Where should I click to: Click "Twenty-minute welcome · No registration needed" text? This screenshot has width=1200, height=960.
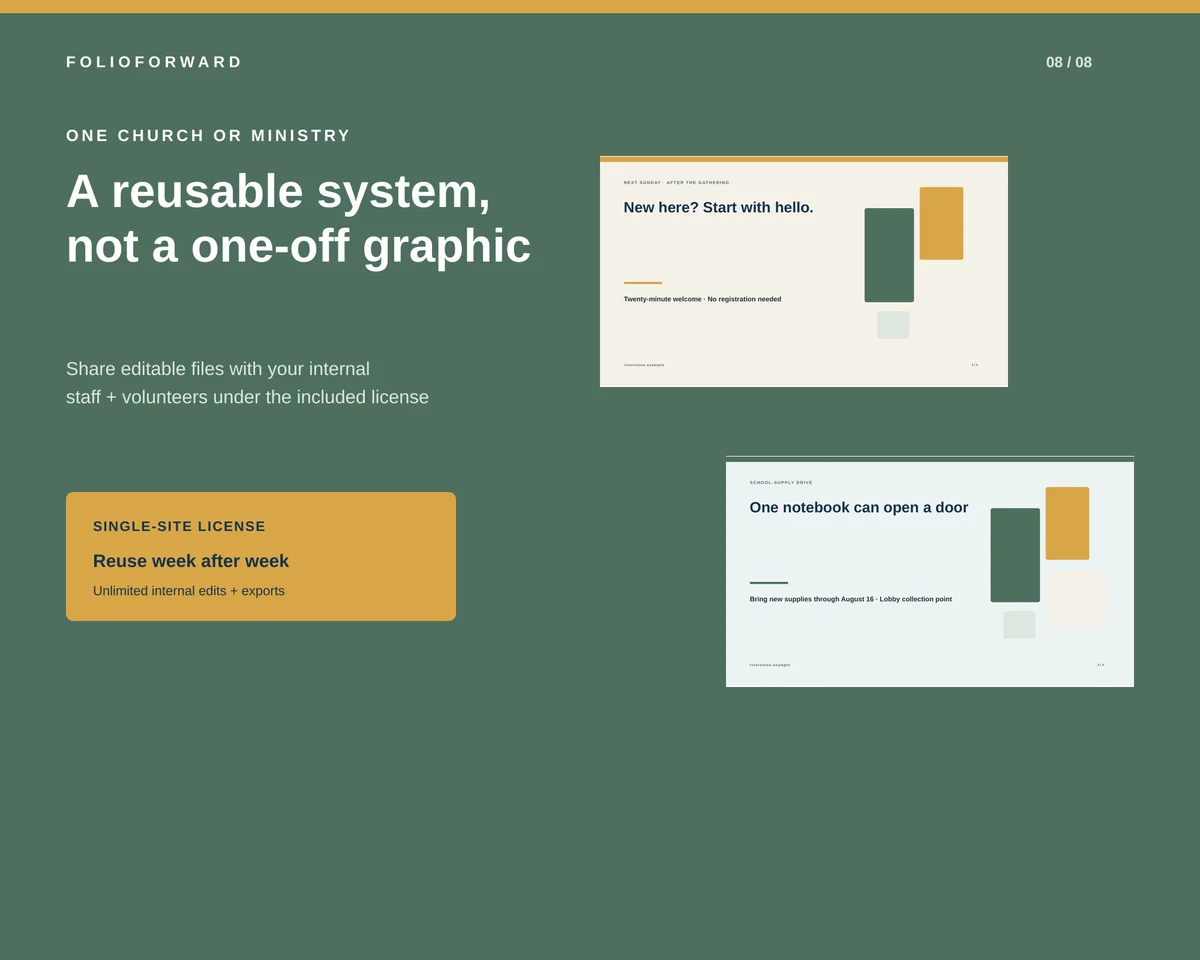tap(702, 299)
